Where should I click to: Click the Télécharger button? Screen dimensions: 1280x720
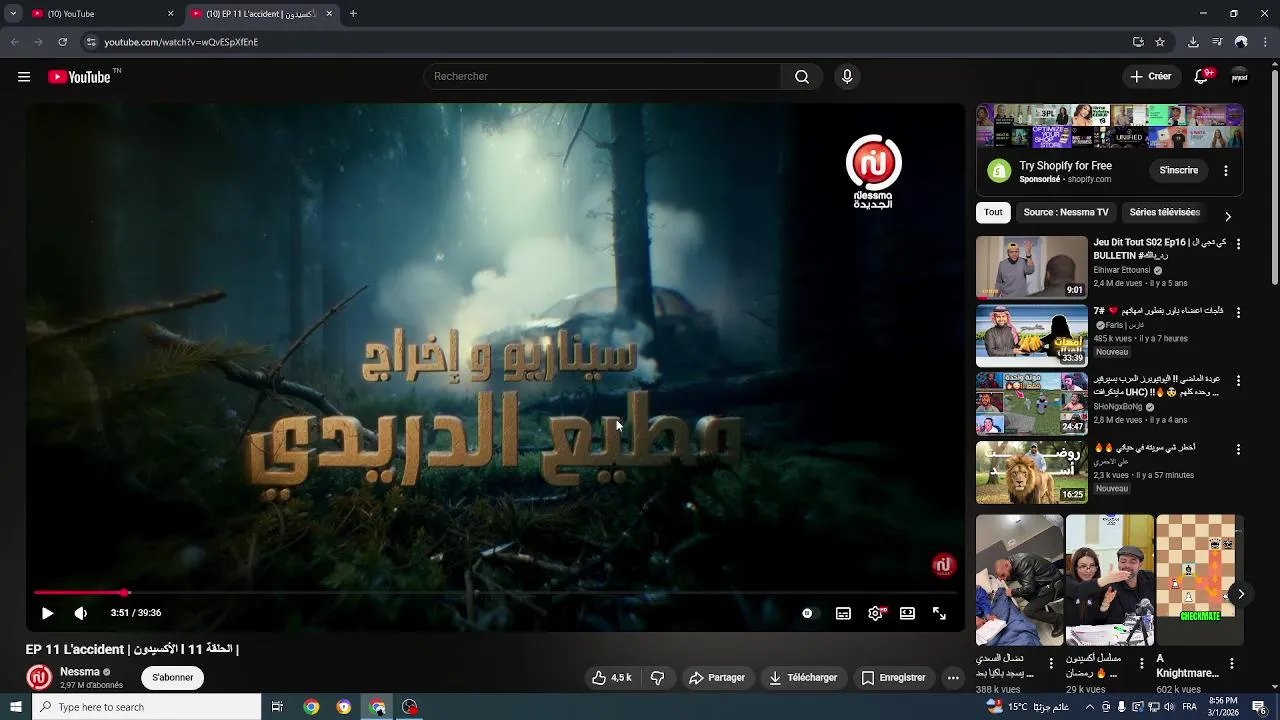(803, 677)
